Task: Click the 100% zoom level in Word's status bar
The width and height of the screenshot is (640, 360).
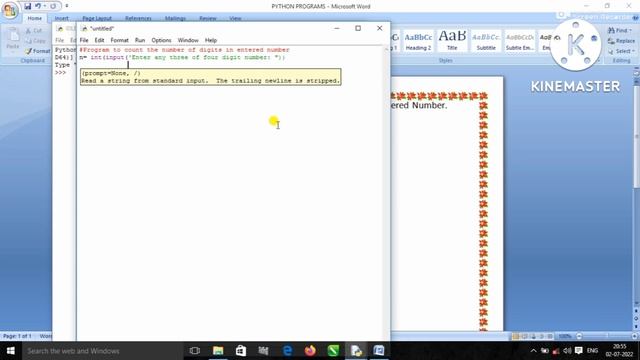Action: [565, 336]
